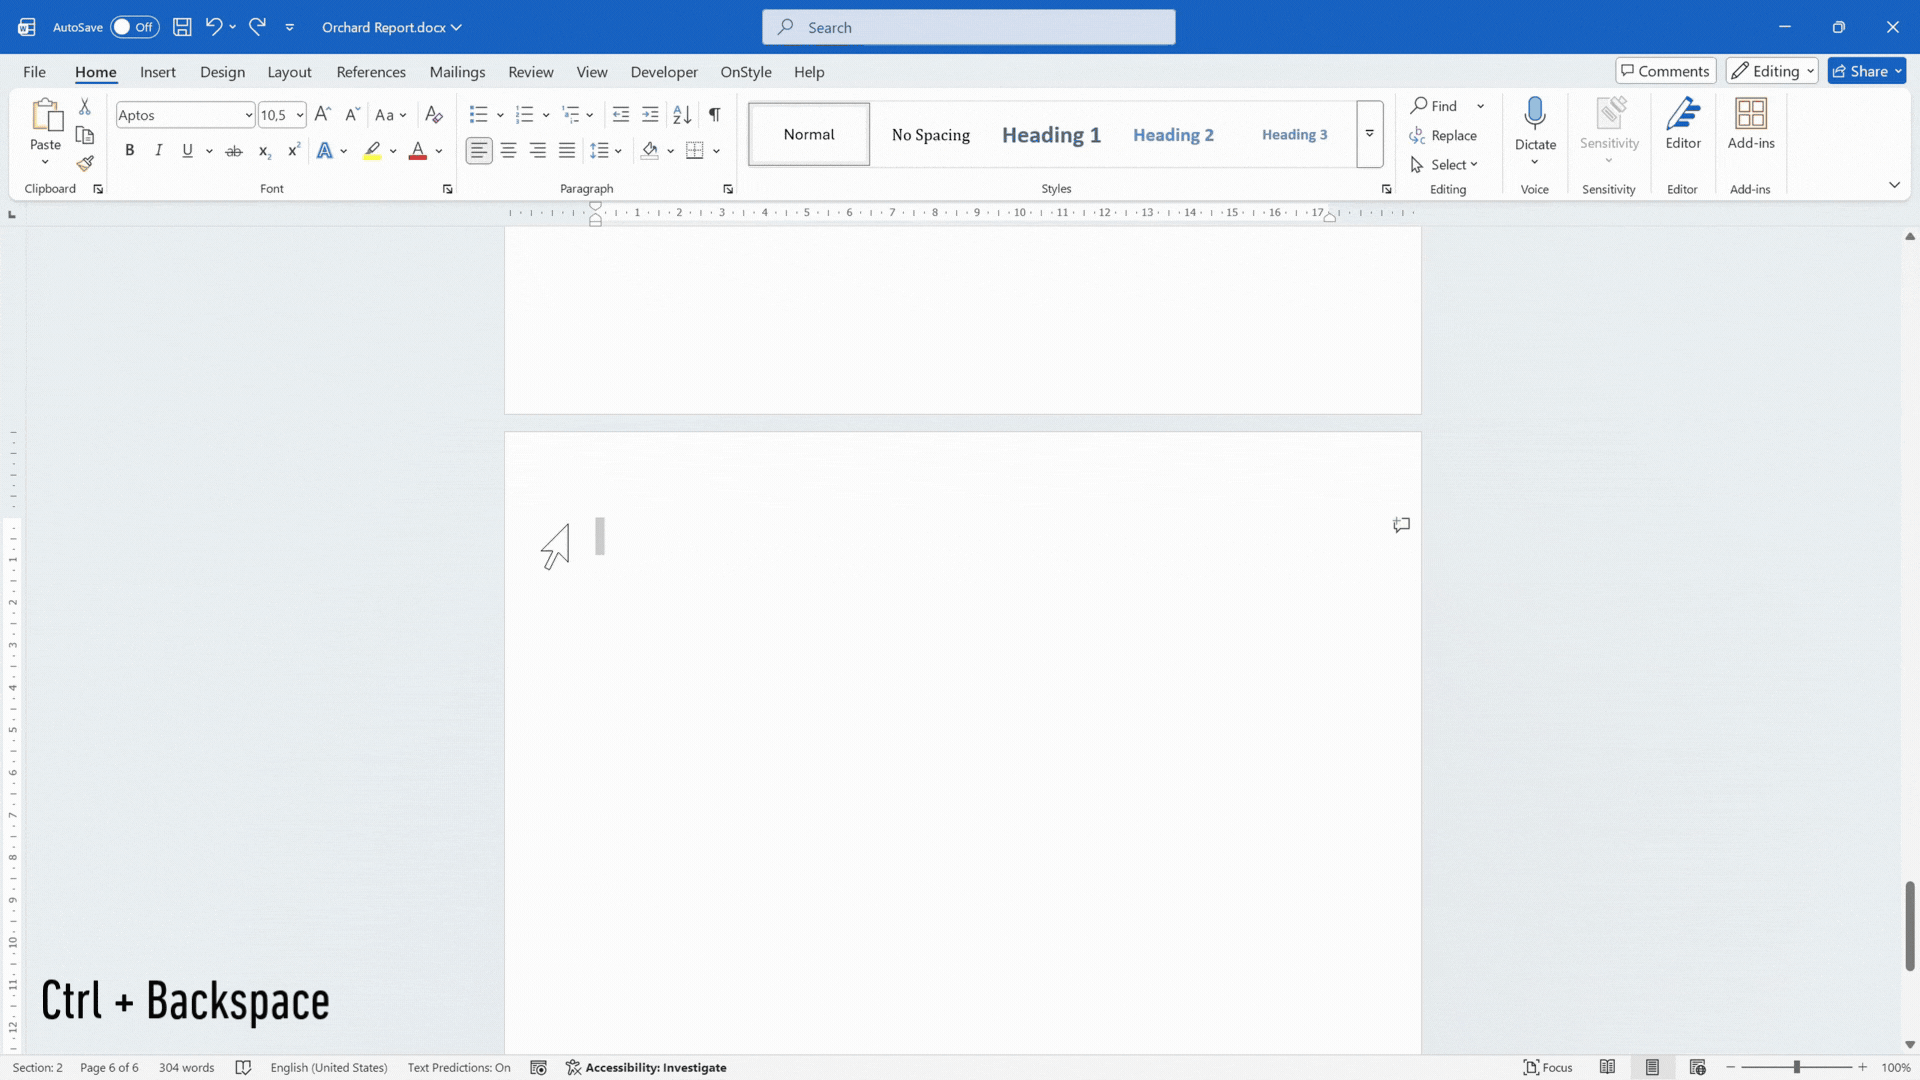Apply Heading 1 style
Screen dimensions: 1920x1080
point(1051,135)
